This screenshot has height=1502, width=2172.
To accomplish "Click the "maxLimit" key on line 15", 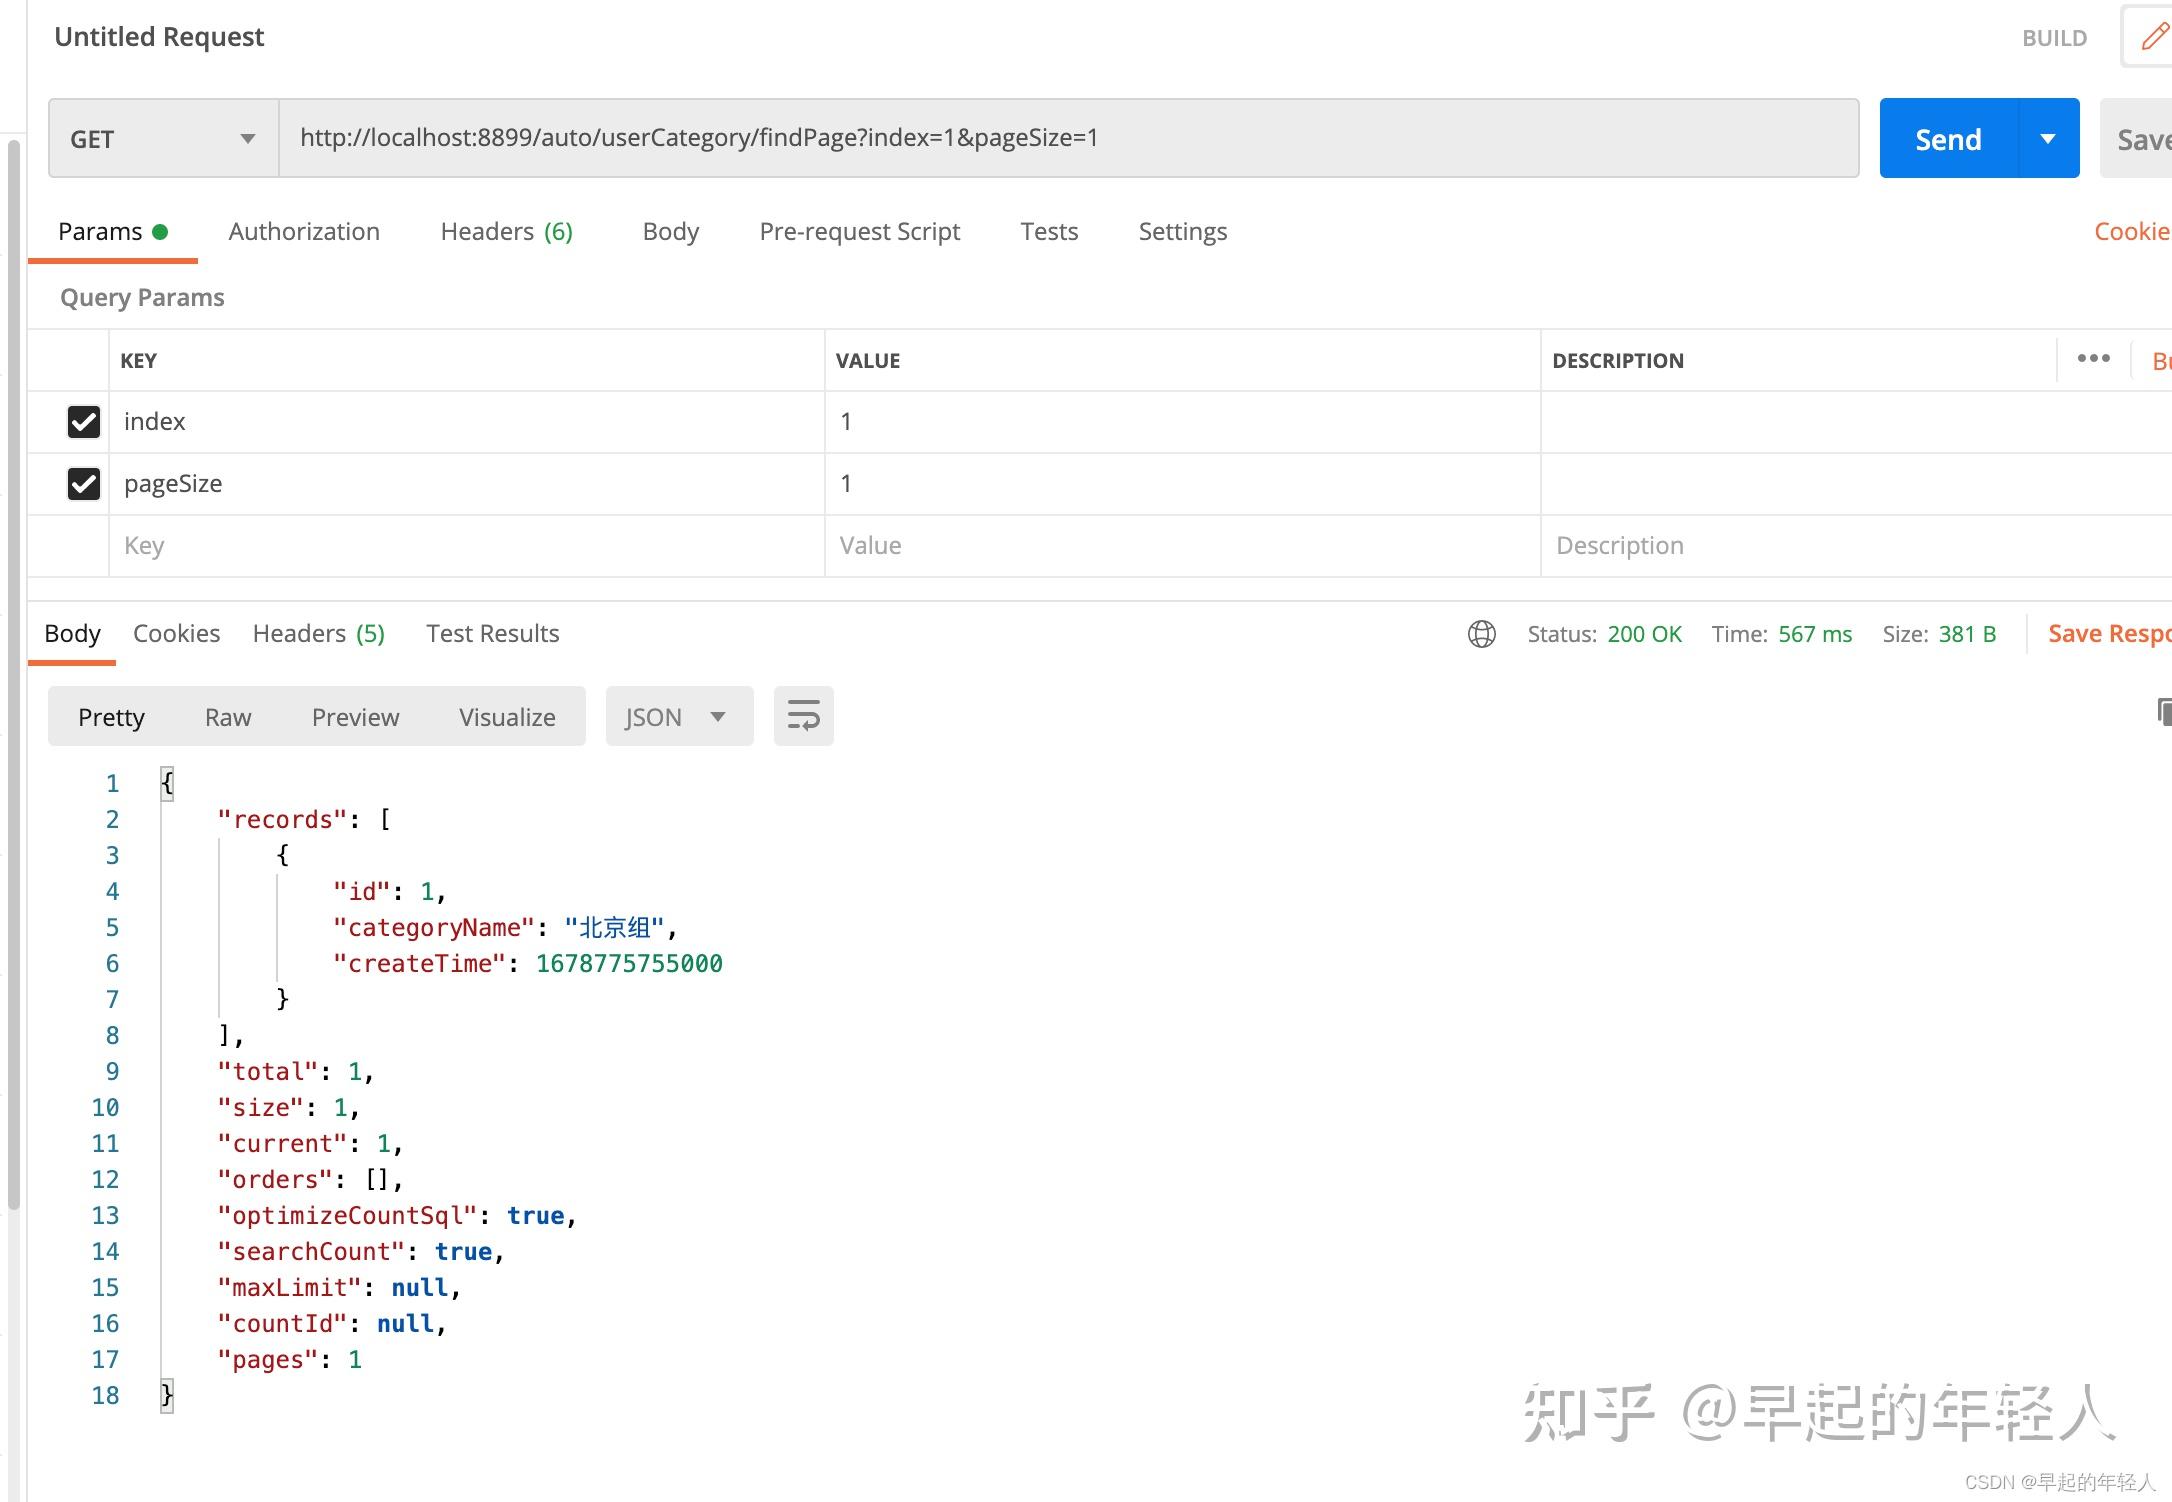I will coord(289,1288).
